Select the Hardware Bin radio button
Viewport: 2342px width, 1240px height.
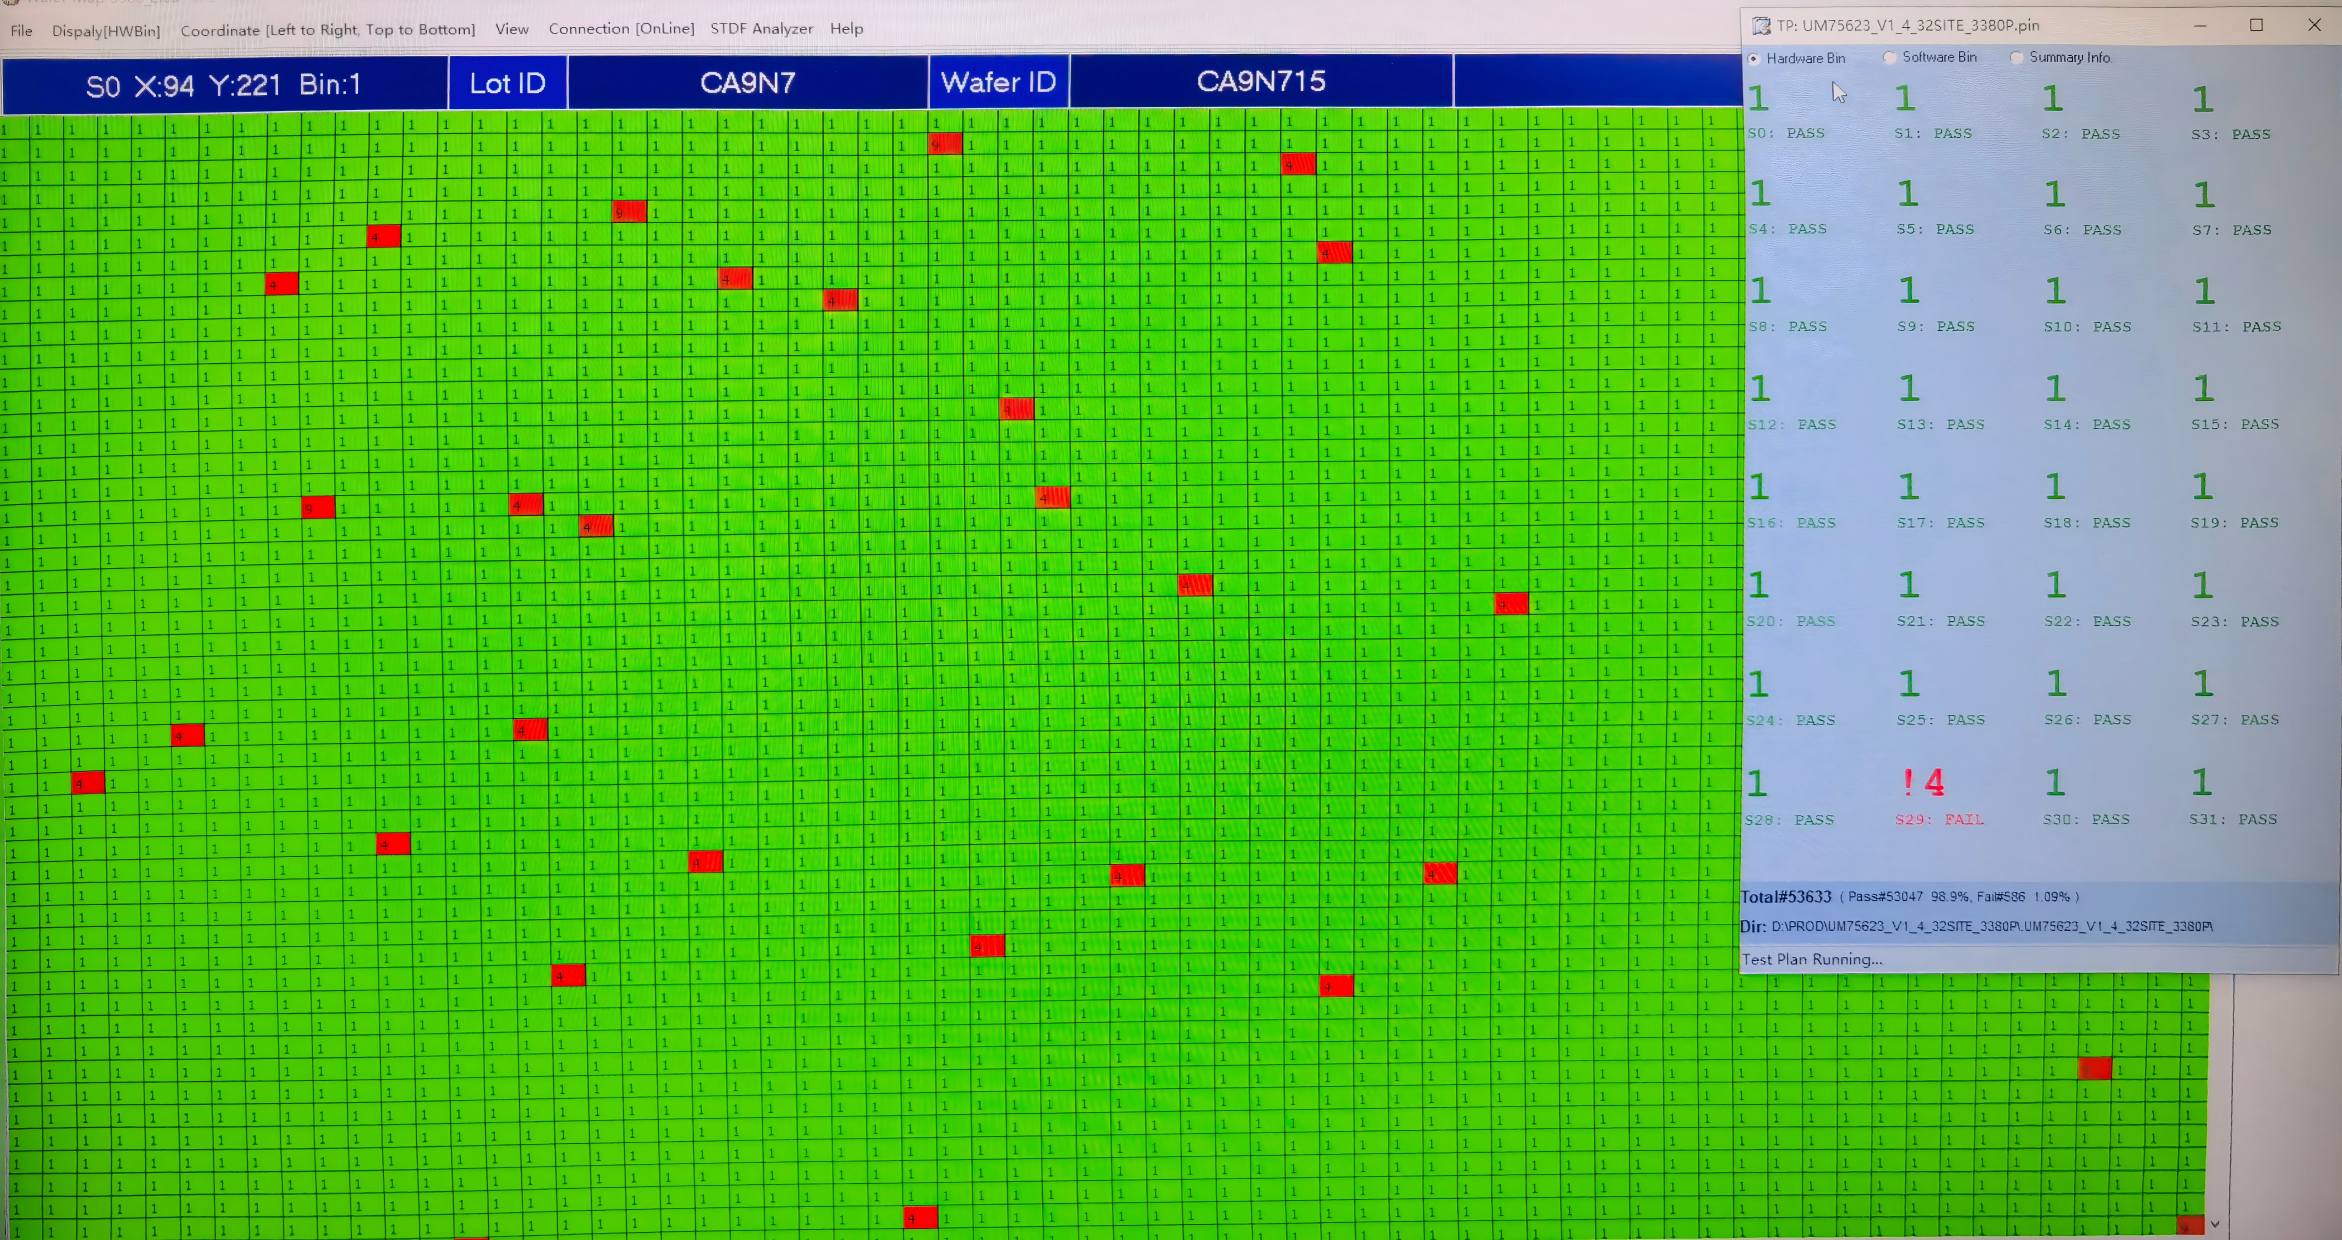(1754, 59)
